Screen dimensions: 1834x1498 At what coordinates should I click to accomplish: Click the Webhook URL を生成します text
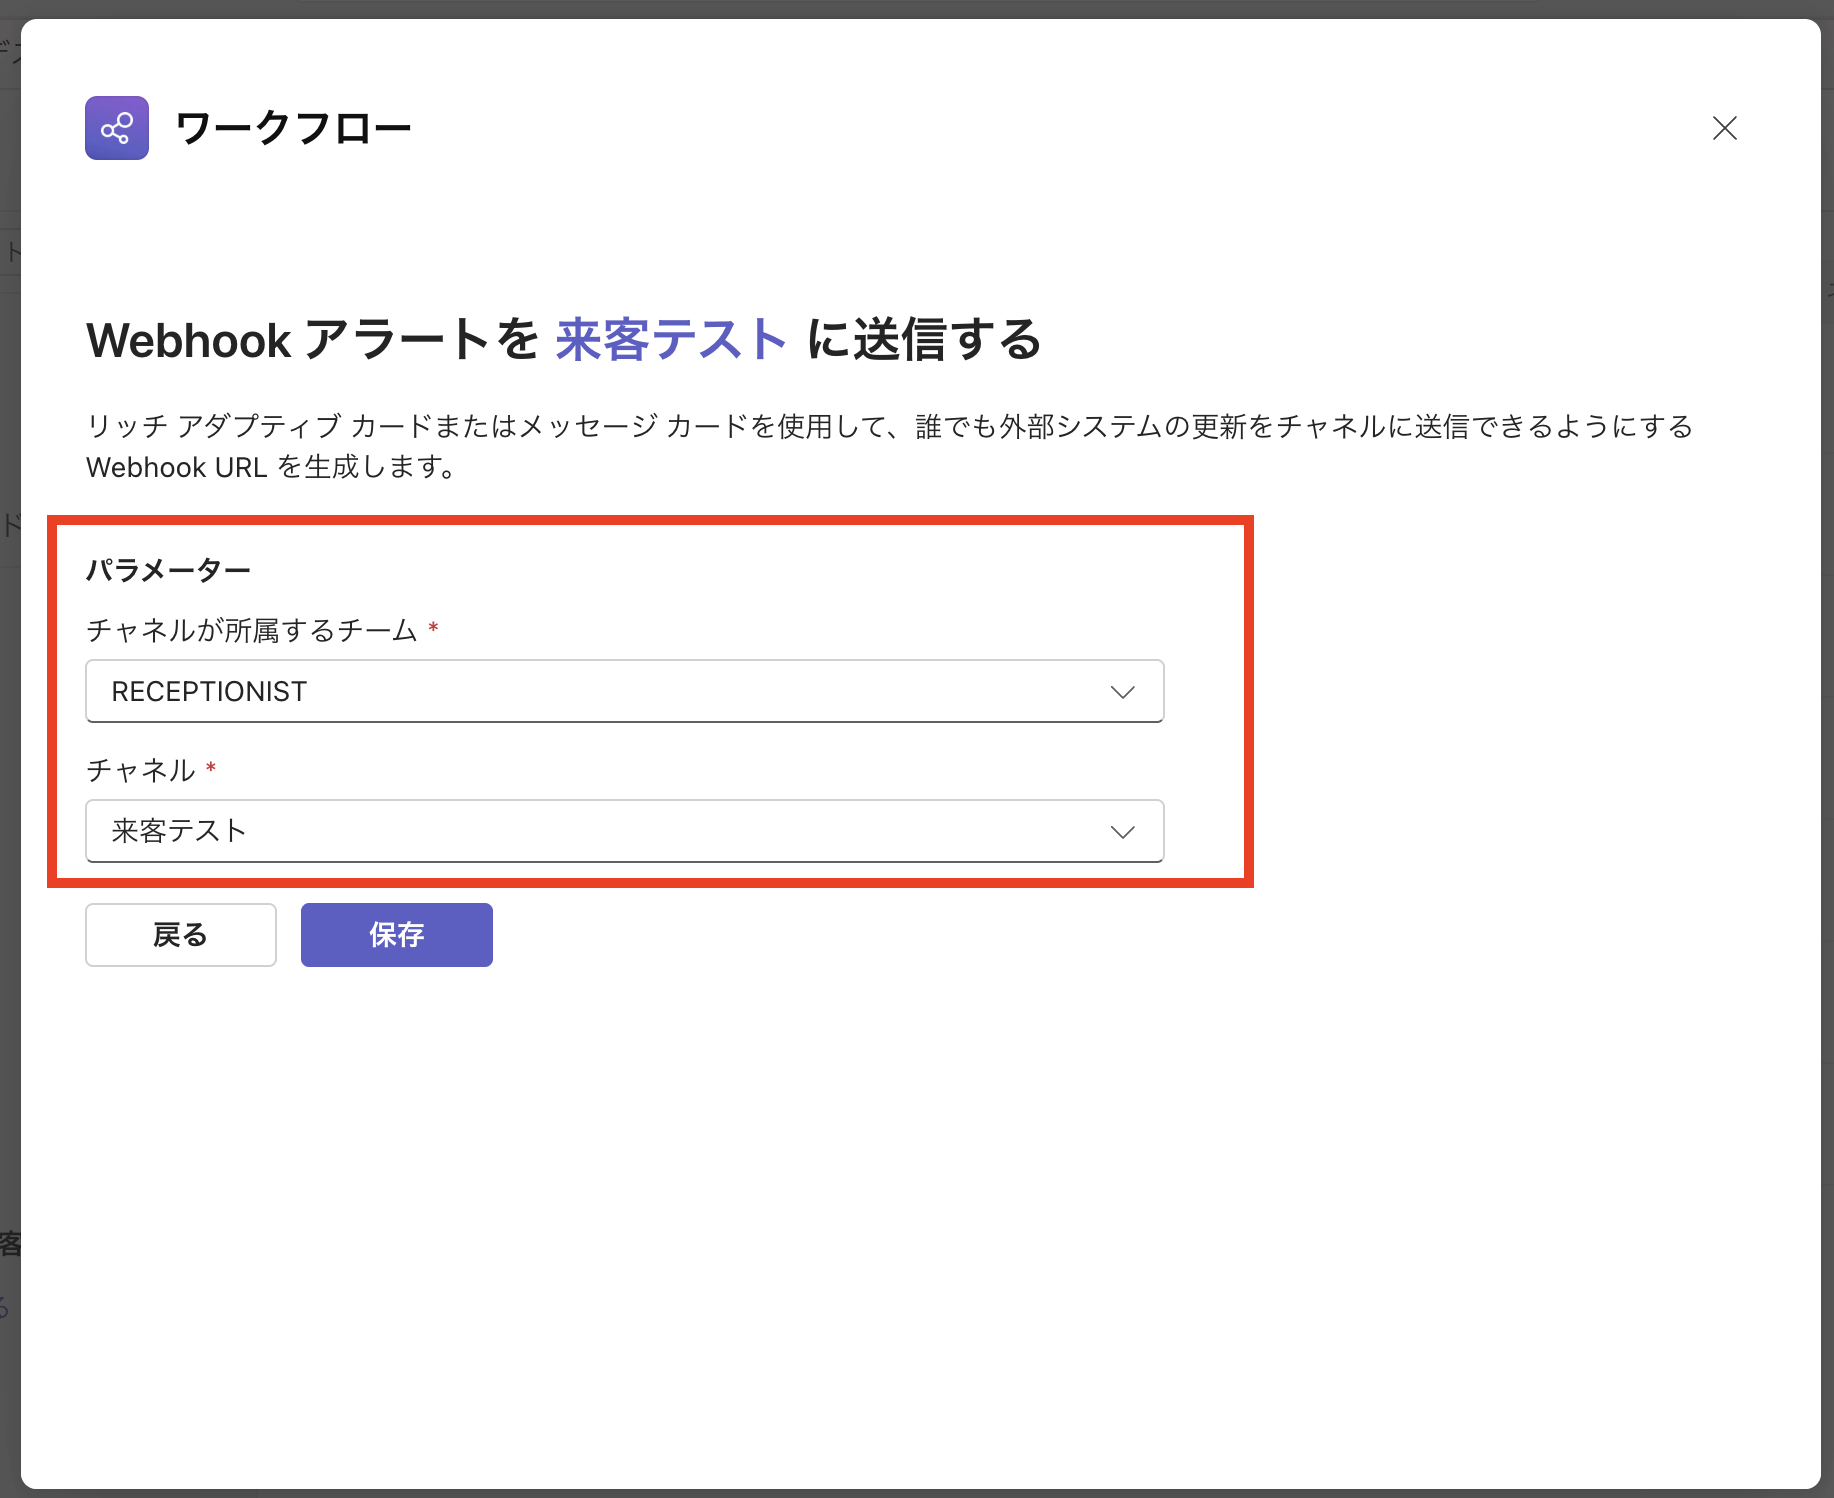pos(271,467)
